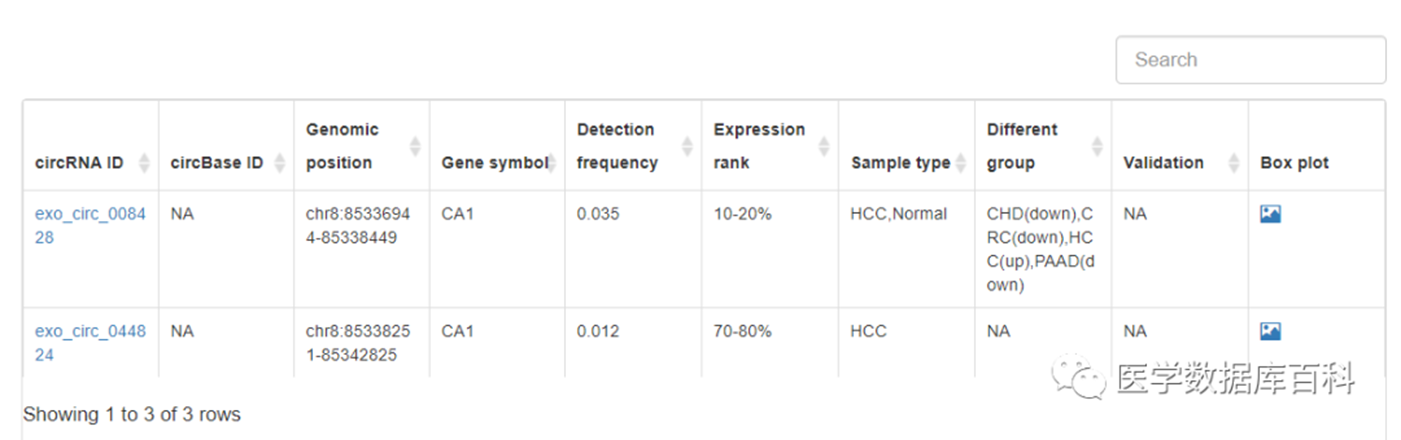
Task: Select the Box plot column header
Action: (1294, 162)
